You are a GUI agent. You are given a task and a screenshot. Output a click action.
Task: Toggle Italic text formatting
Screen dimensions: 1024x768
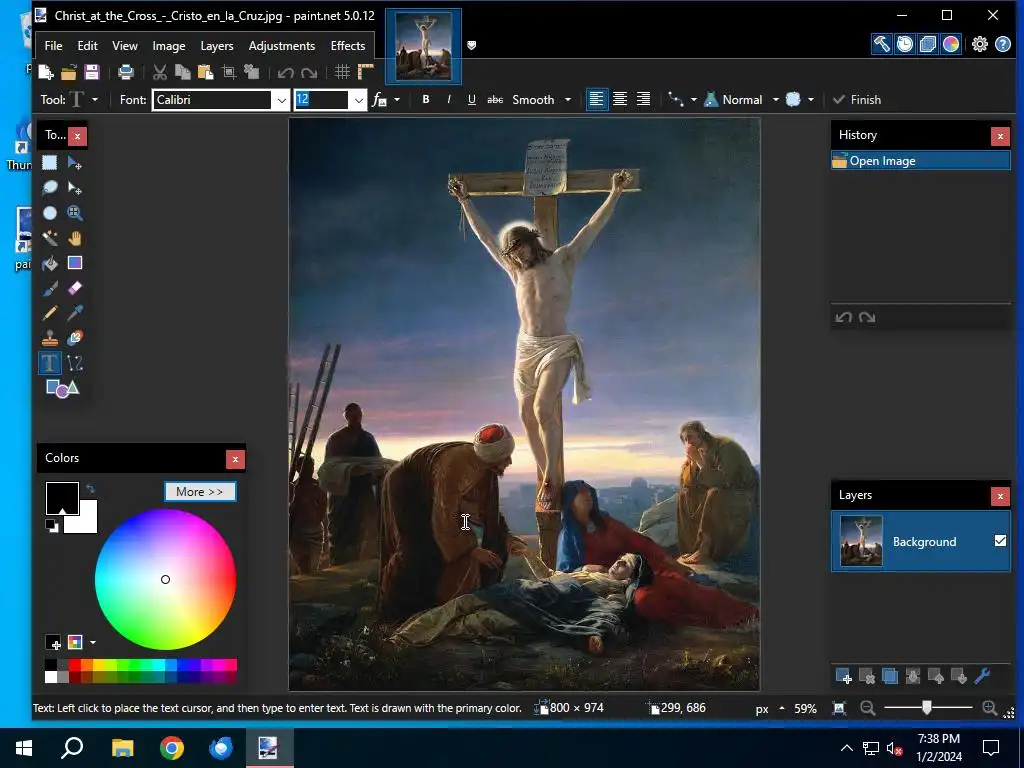(x=449, y=100)
